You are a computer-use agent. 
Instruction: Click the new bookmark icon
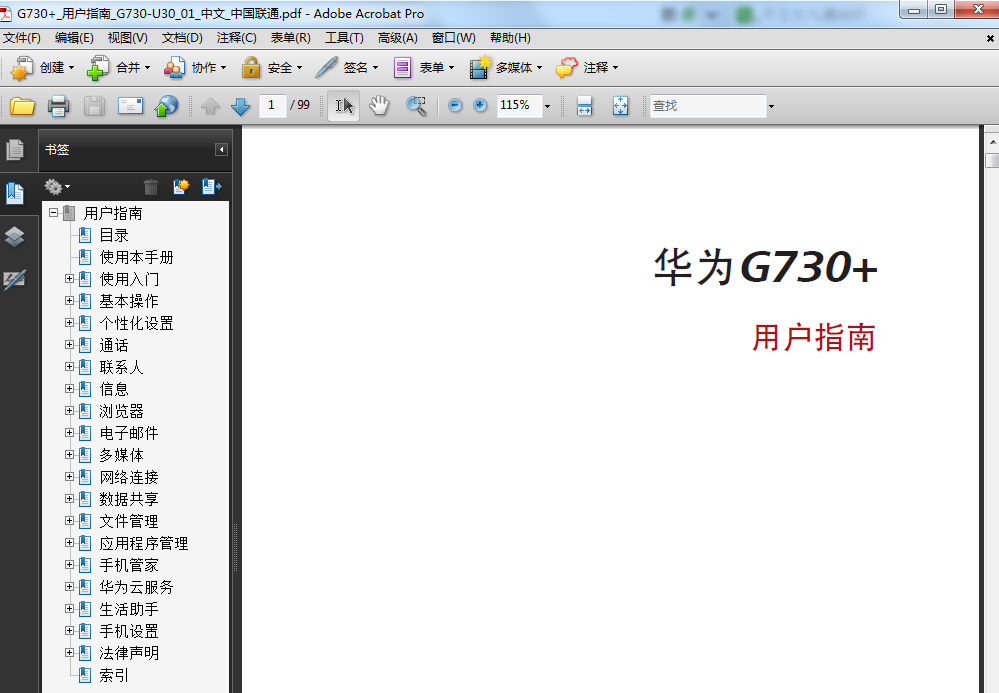181,187
